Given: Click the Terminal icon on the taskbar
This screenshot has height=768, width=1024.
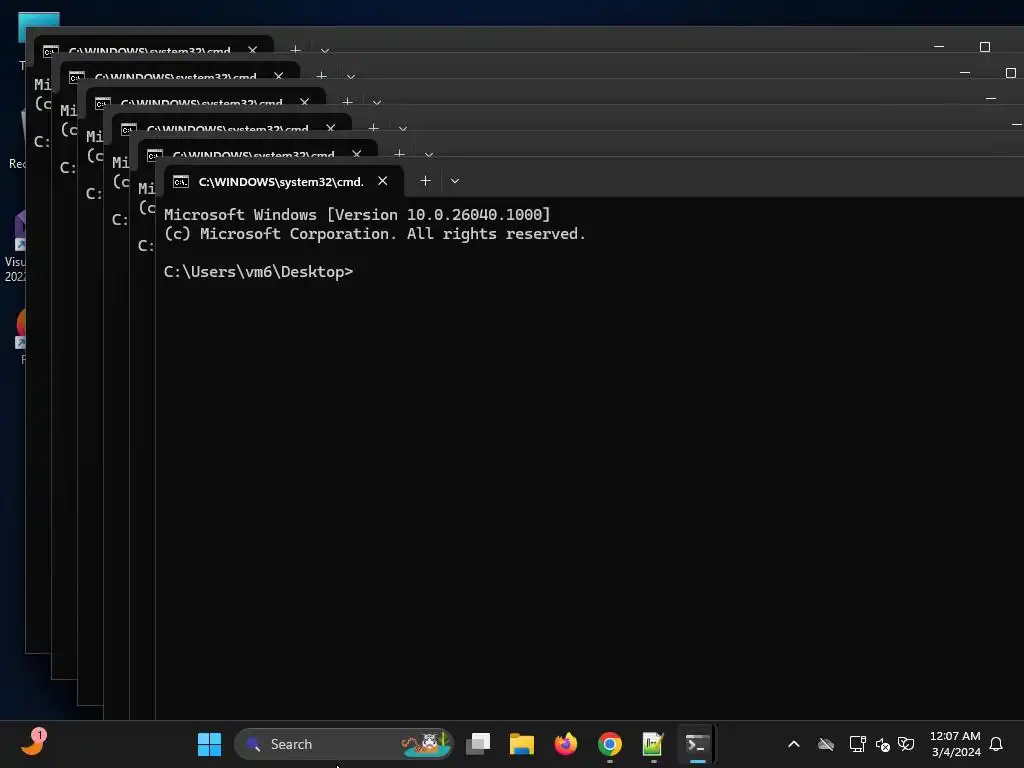Looking at the screenshot, I should pyautogui.click(x=697, y=744).
